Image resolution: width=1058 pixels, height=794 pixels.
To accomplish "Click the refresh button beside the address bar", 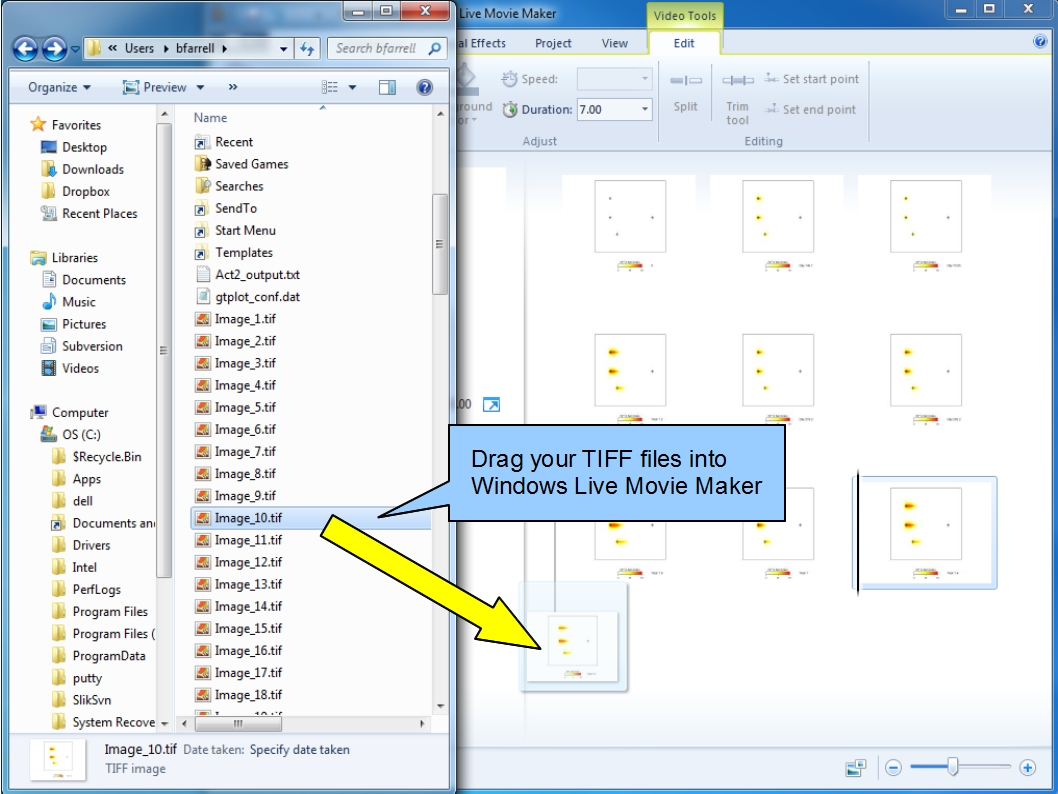I will 307,49.
